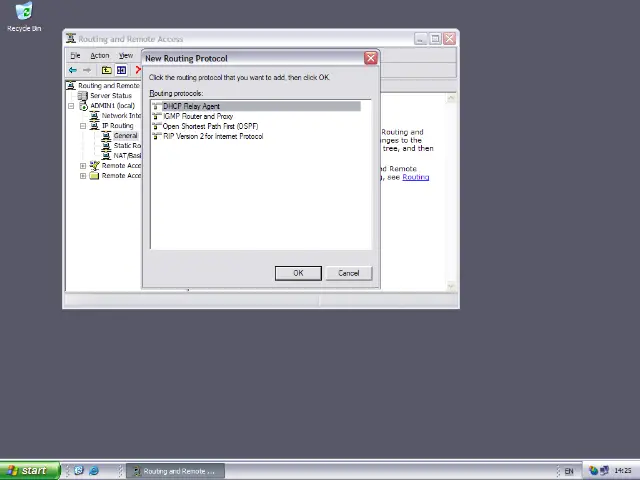This screenshot has width=640, height=480.
Task: Choose Open Shortest Path First (OSPF)
Action: click(x=210, y=126)
